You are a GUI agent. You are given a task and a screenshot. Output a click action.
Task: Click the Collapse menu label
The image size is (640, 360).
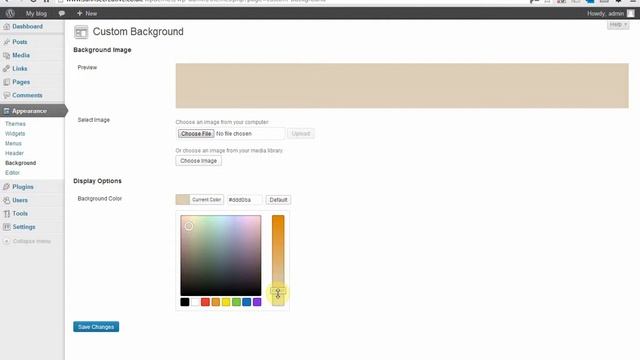point(32,241)
